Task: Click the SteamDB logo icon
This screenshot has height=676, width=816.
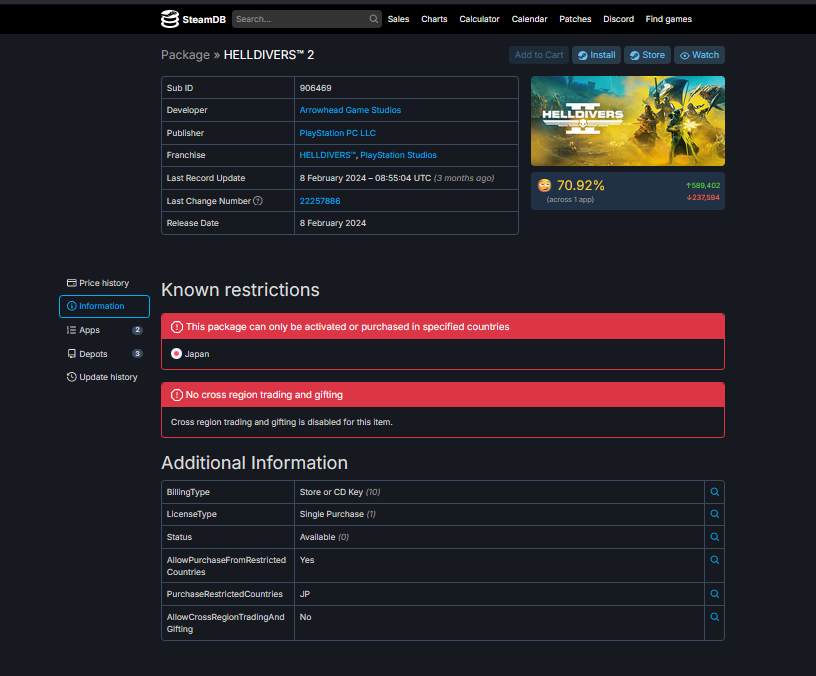Action: (x=170, y=19)
